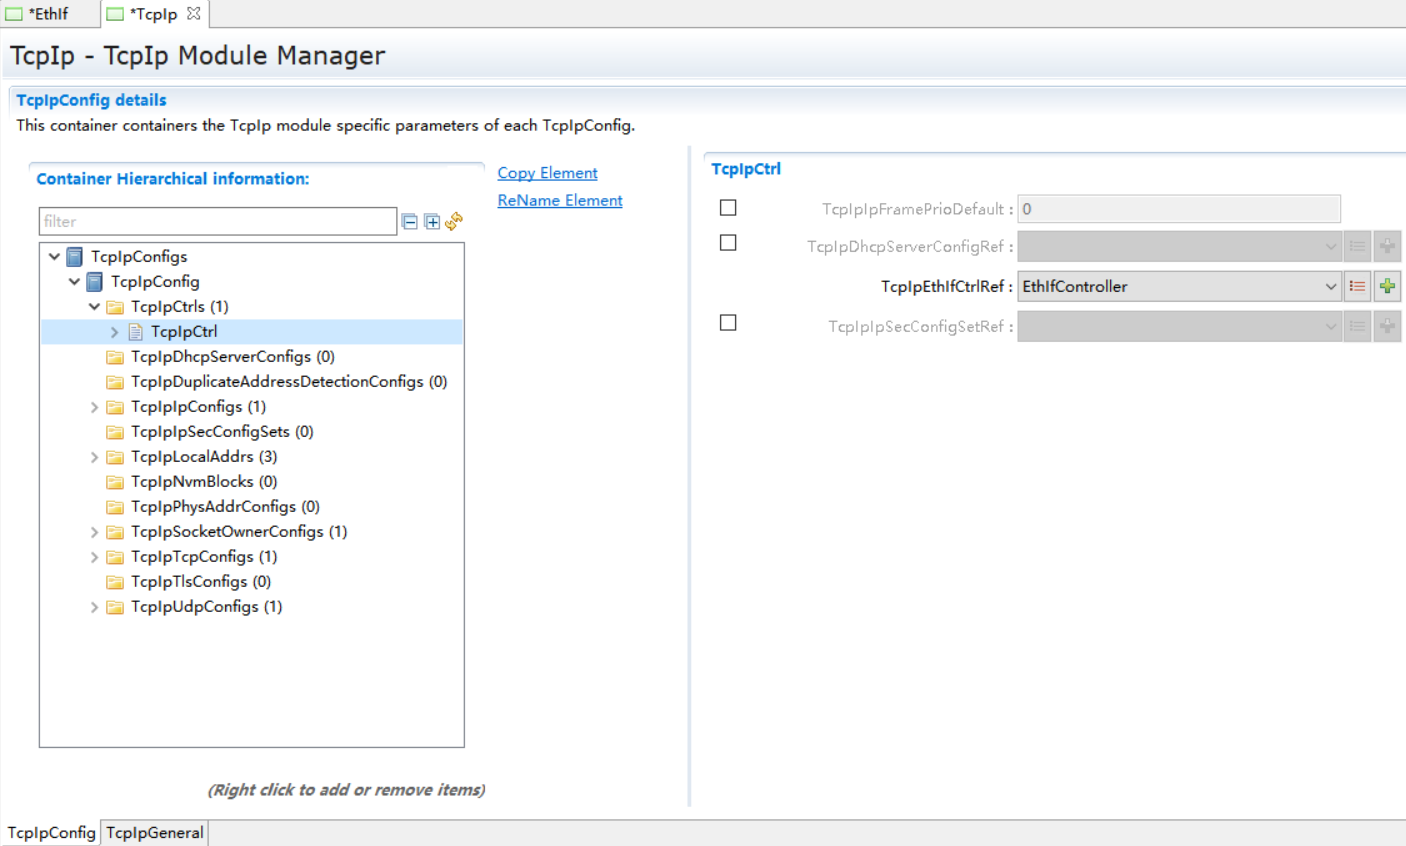Click the TcpIpConfigs root container icon

(75, 257)
